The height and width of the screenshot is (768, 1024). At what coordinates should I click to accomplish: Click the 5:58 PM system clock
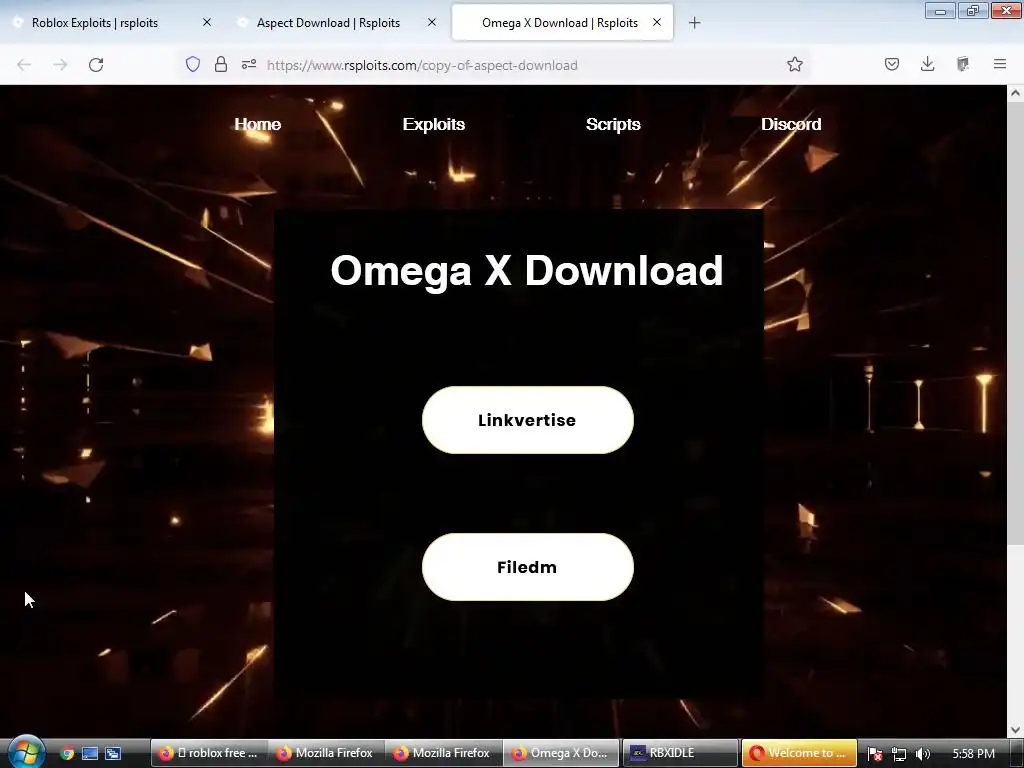[973, 754]
